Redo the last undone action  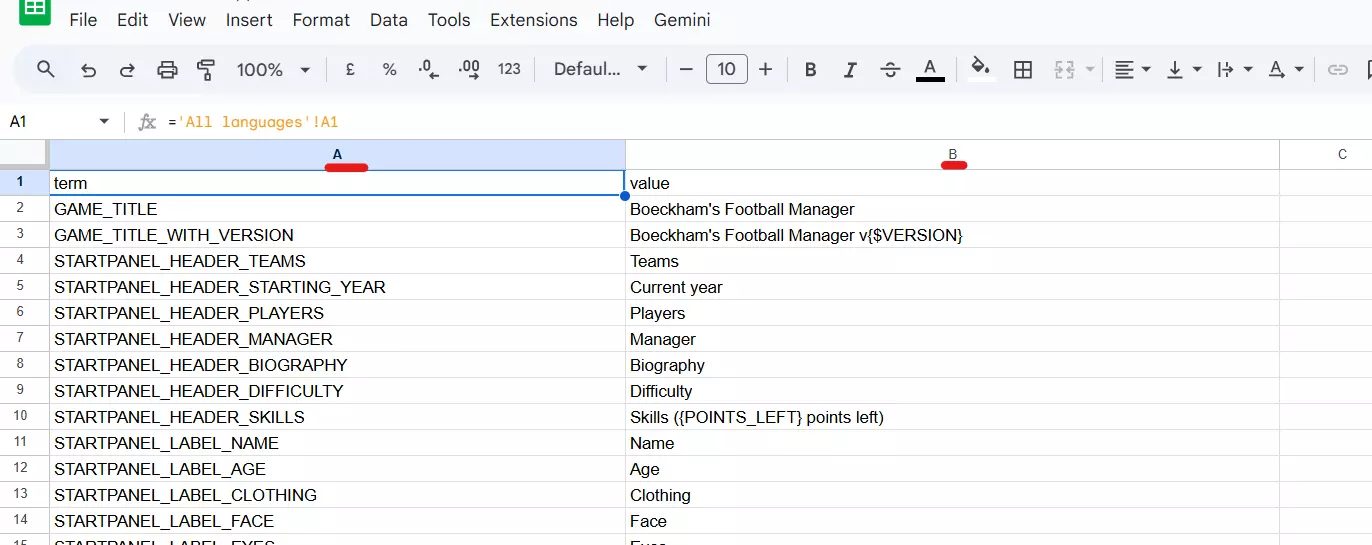point(127,69)
